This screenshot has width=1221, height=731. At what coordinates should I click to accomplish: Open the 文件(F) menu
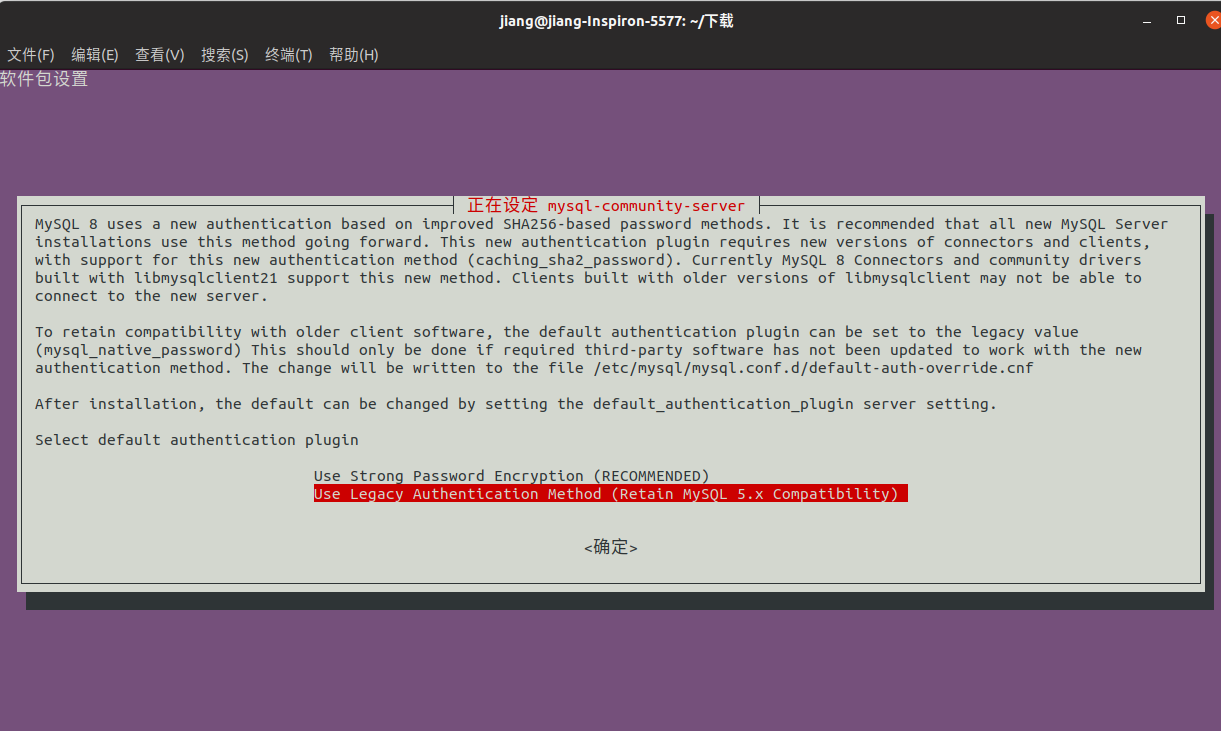(30, 55)
